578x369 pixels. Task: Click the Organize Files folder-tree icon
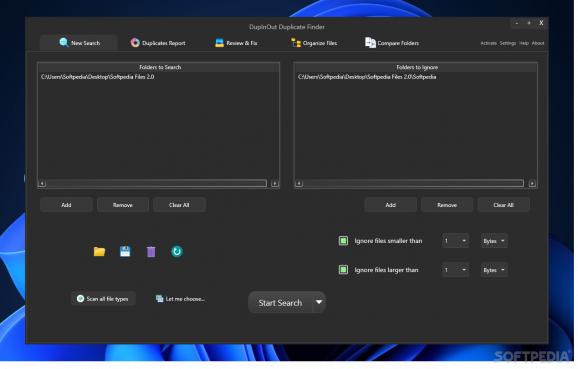point(296,43)
